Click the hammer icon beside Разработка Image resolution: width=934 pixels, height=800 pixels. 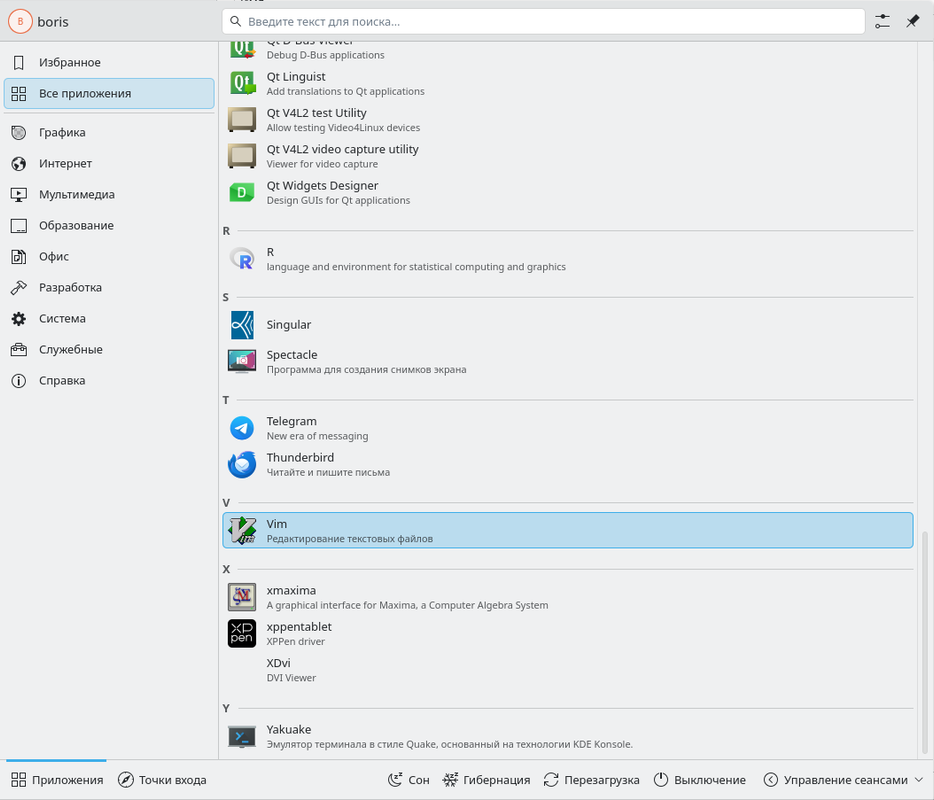point(18,288)
